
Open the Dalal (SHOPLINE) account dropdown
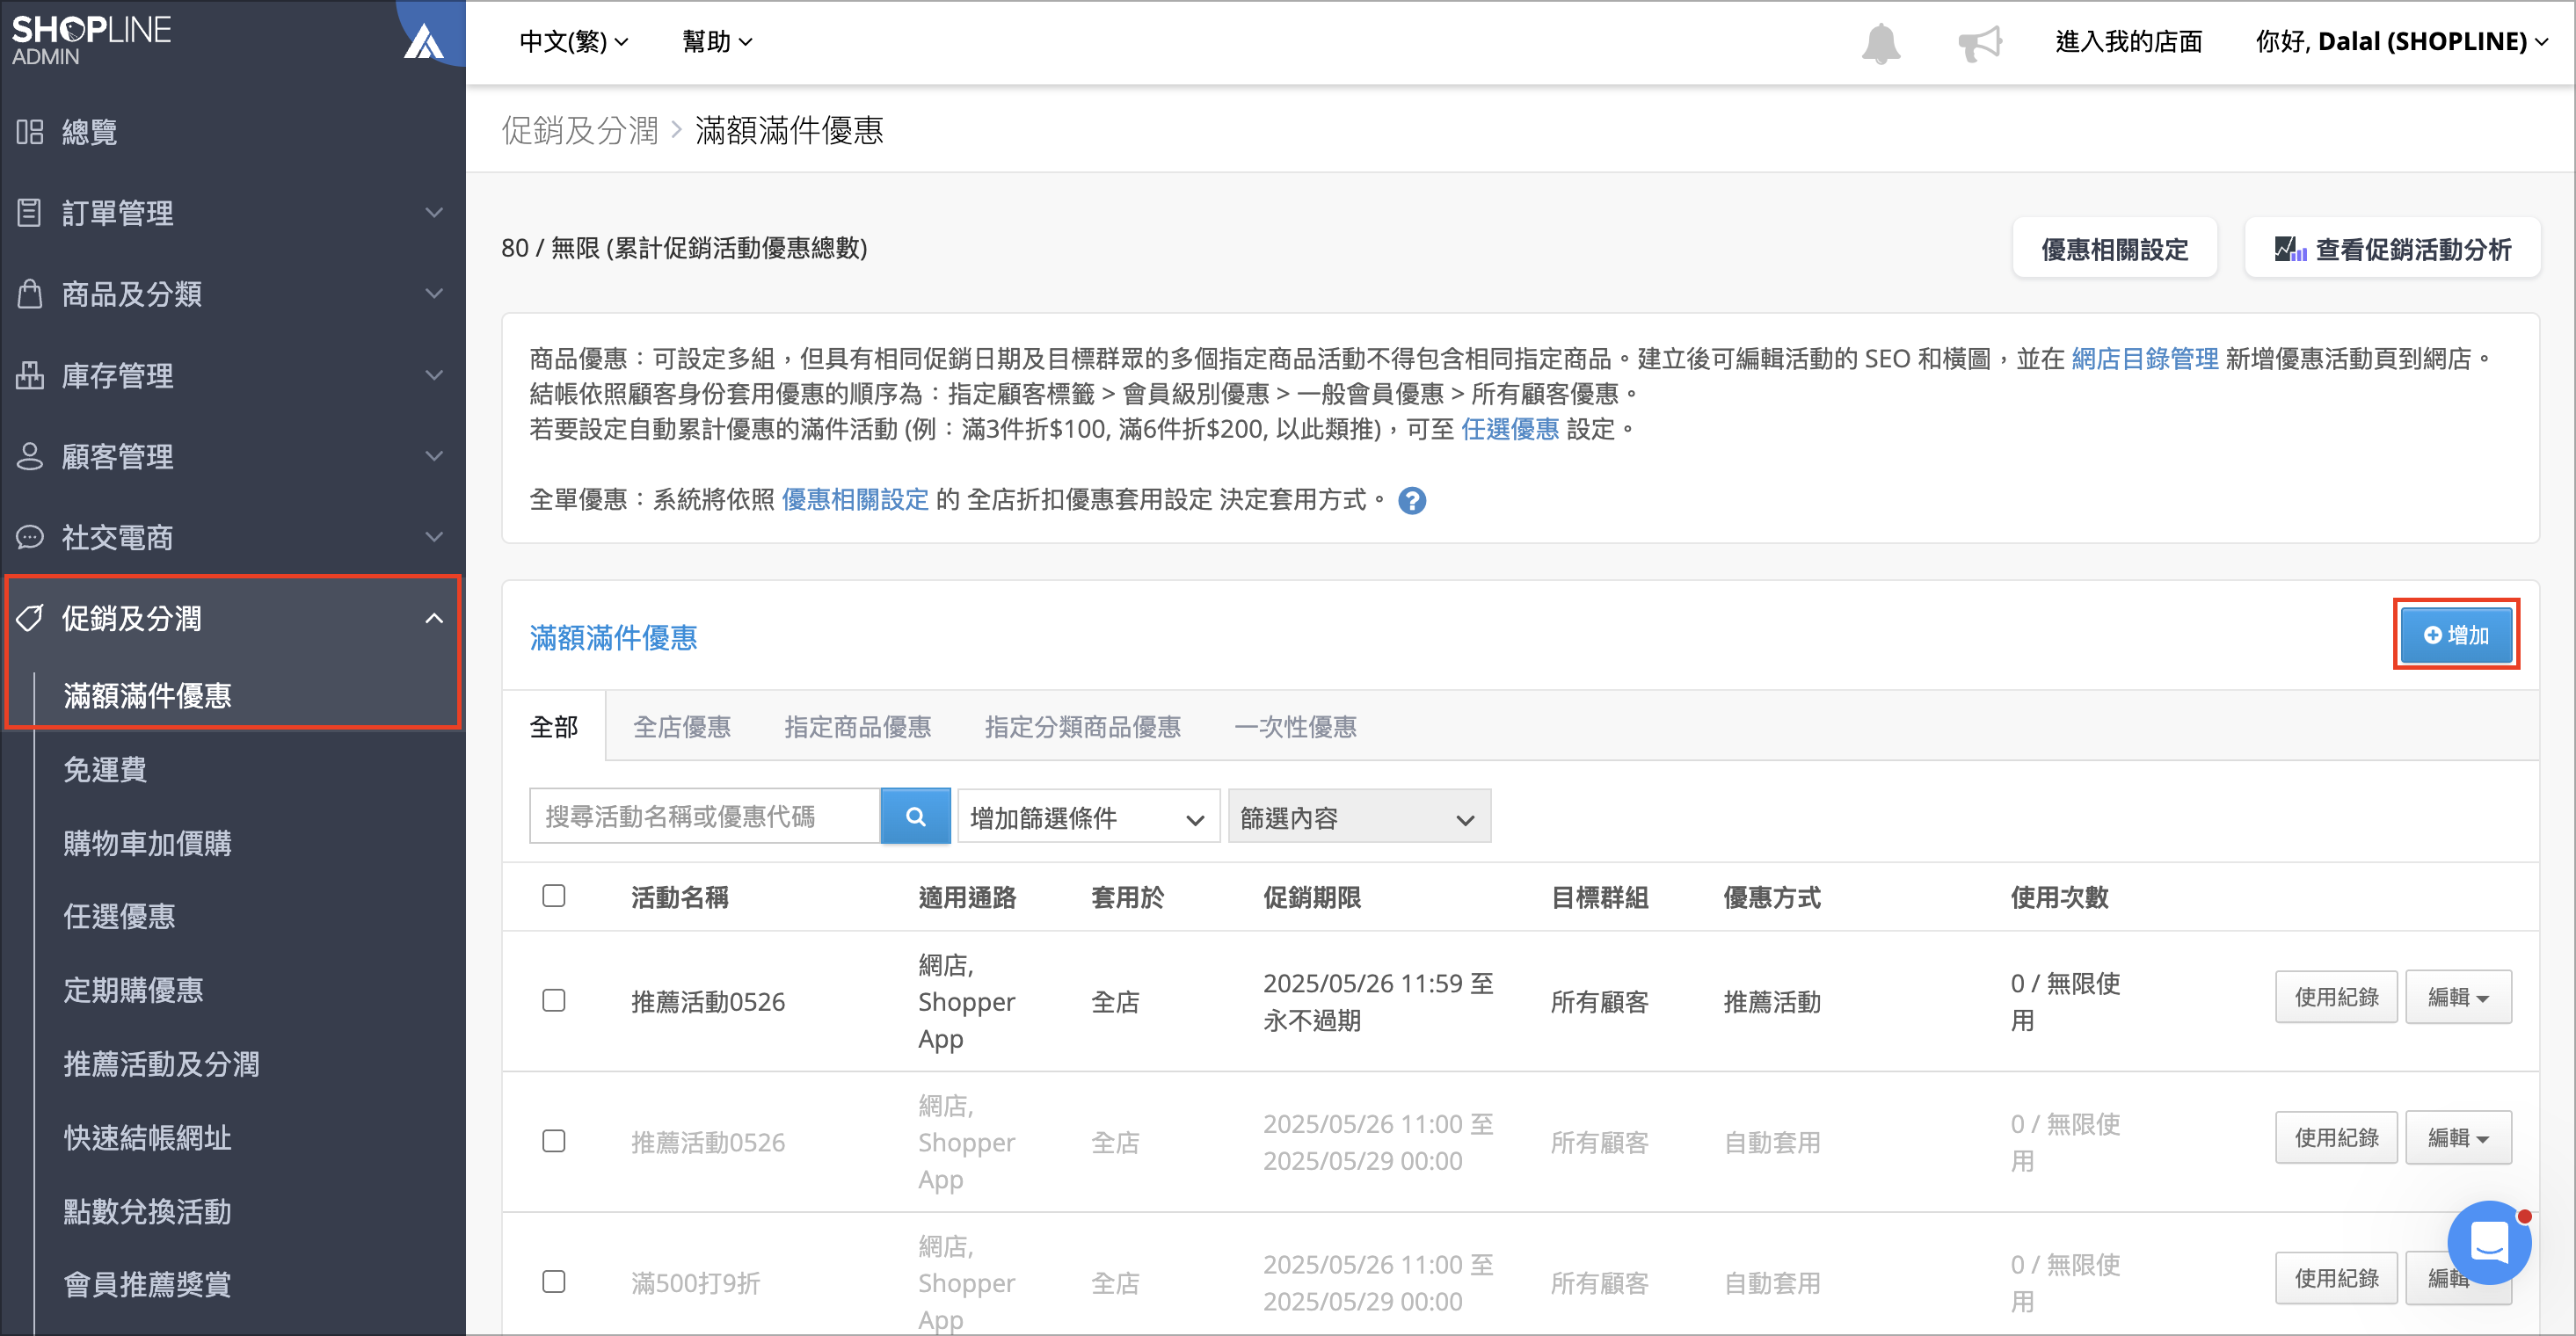tap(2402, 42)
